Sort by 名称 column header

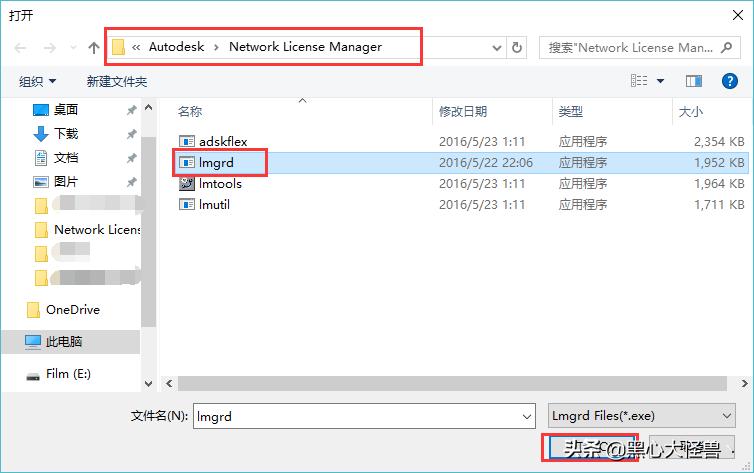[x=190, y=112]
